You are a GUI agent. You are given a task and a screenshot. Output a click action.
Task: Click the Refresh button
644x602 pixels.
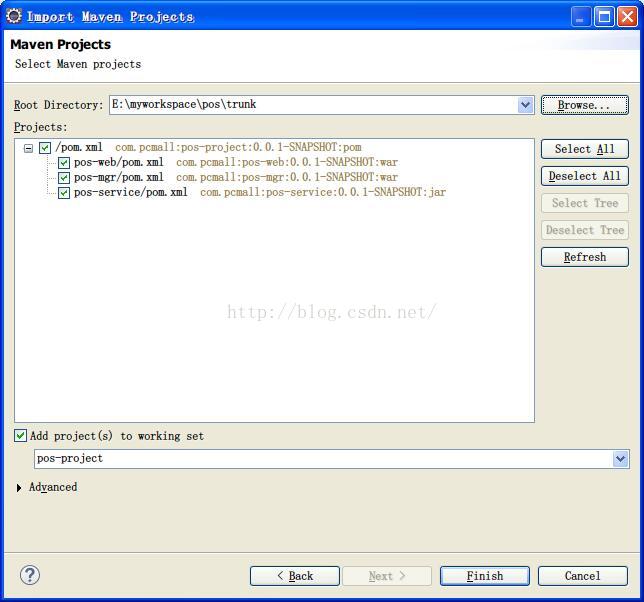[584, 257]
